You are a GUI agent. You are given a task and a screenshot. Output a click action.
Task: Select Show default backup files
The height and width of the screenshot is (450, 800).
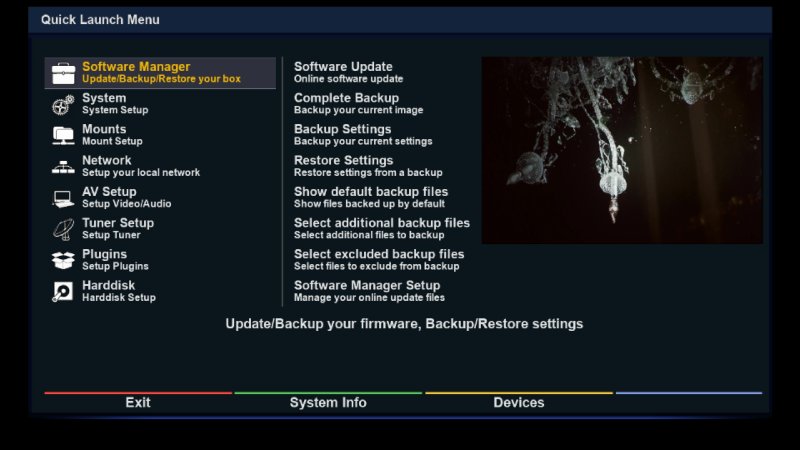371,197
